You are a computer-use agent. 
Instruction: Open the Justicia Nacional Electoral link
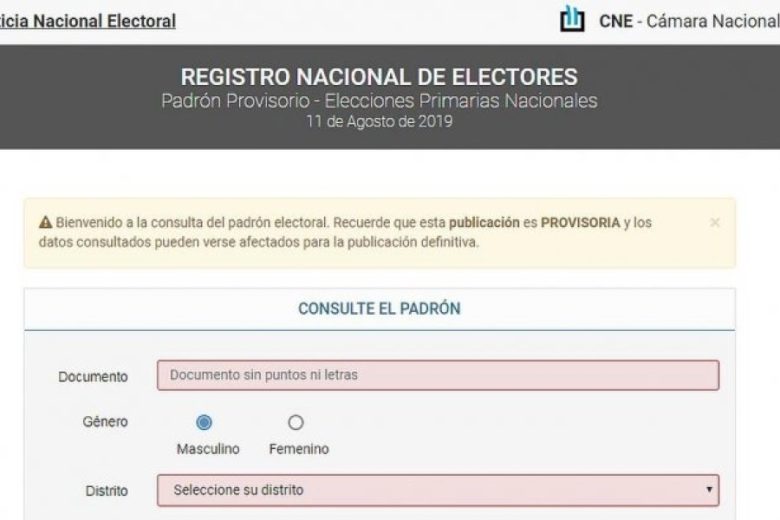tap(88, 21)
